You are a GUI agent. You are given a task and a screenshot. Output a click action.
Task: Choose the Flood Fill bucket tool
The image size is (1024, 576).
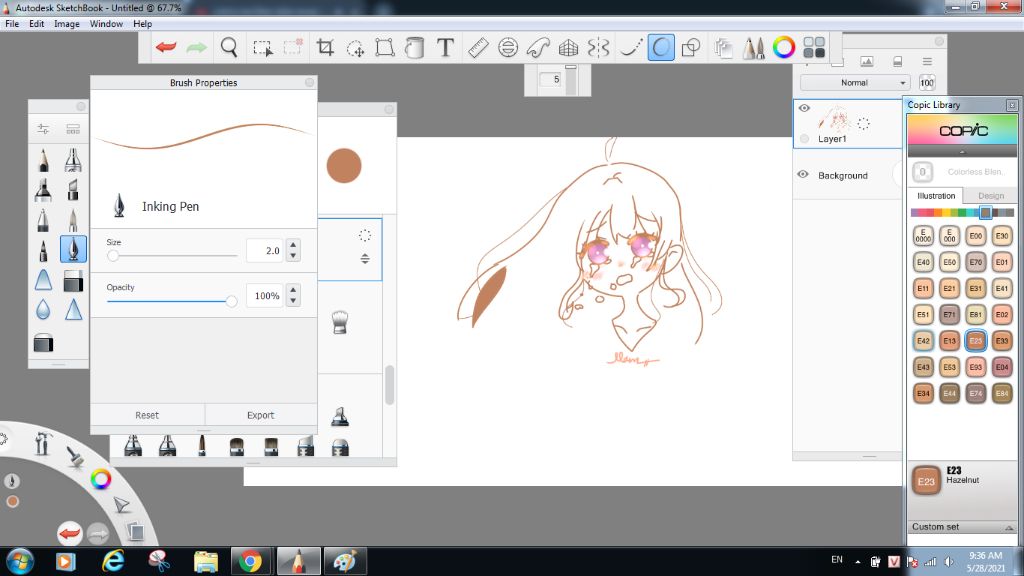click(x=415, y=47)
